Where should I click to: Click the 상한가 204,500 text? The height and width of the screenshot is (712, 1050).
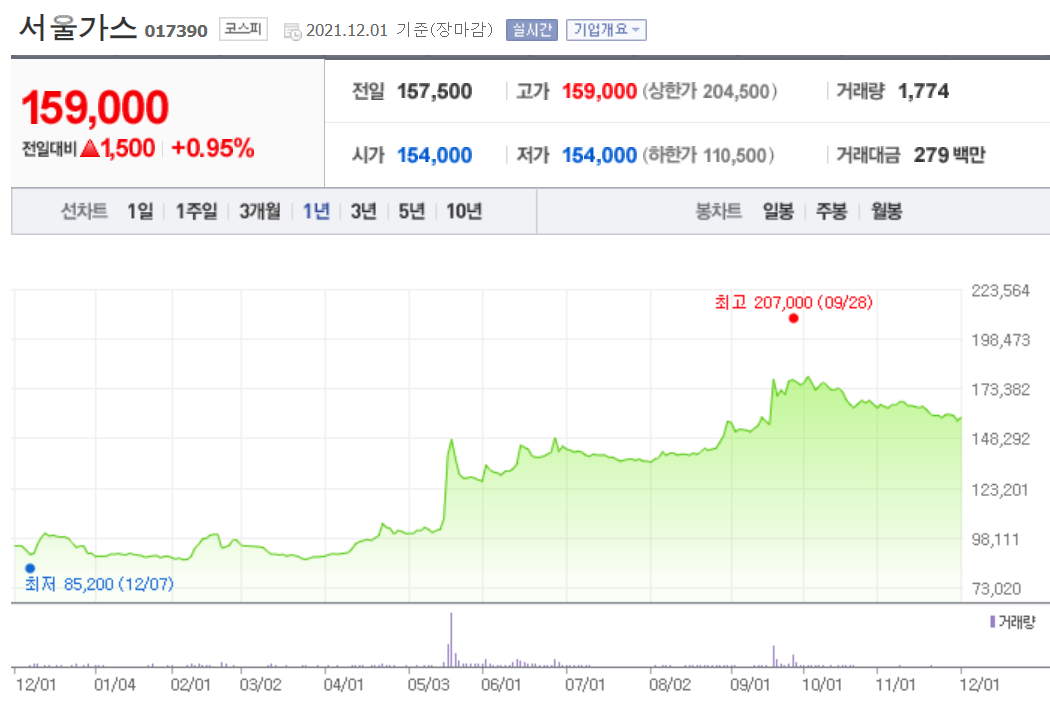(710, 91)
